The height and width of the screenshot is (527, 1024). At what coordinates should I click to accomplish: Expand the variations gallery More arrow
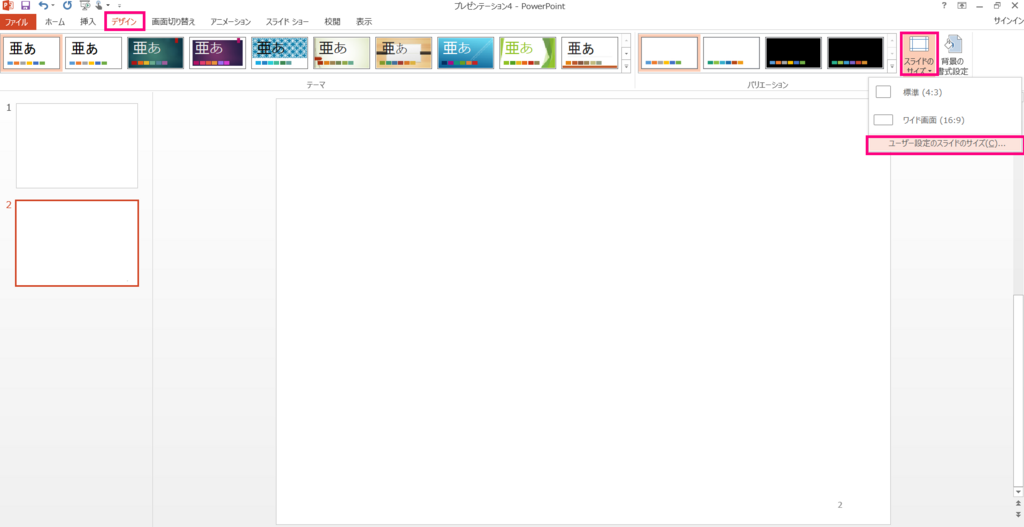[x=892, y=66]
